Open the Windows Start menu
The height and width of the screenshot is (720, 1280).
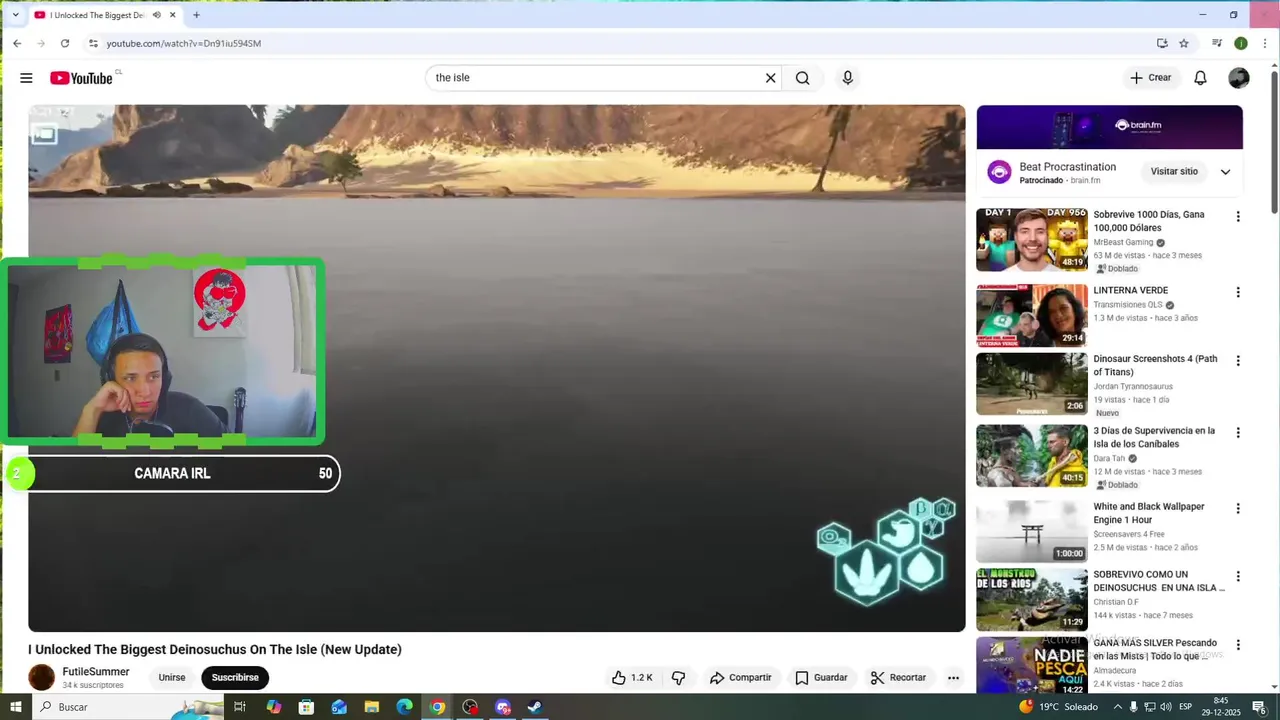(15, 707)
